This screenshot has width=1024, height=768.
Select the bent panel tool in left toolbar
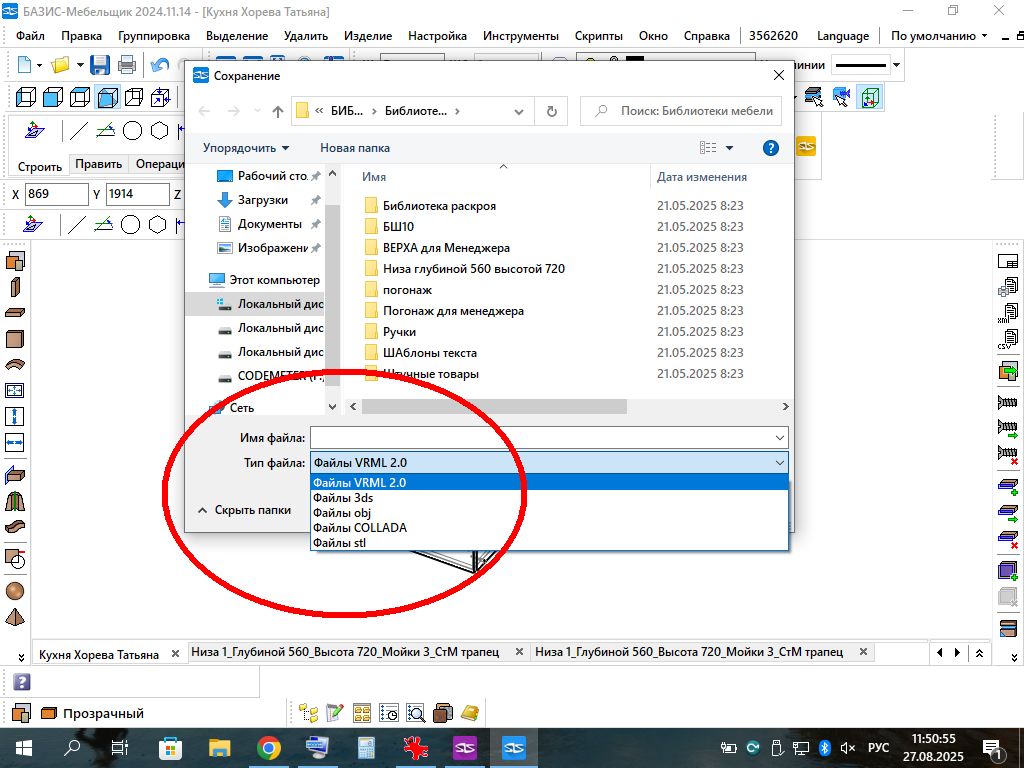(15, 364)
